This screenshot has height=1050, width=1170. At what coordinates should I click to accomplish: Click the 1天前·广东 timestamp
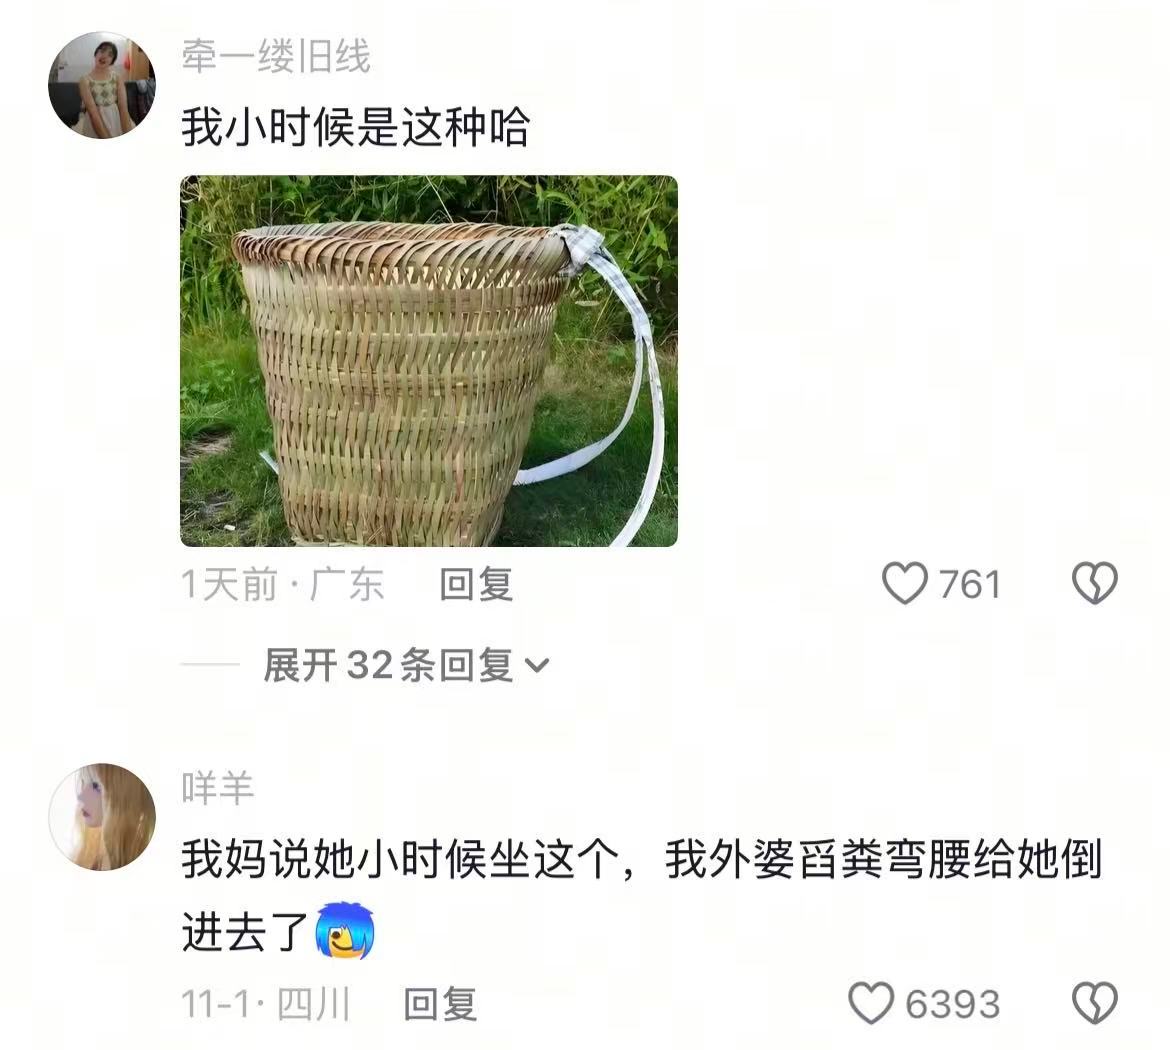[283, 584]
